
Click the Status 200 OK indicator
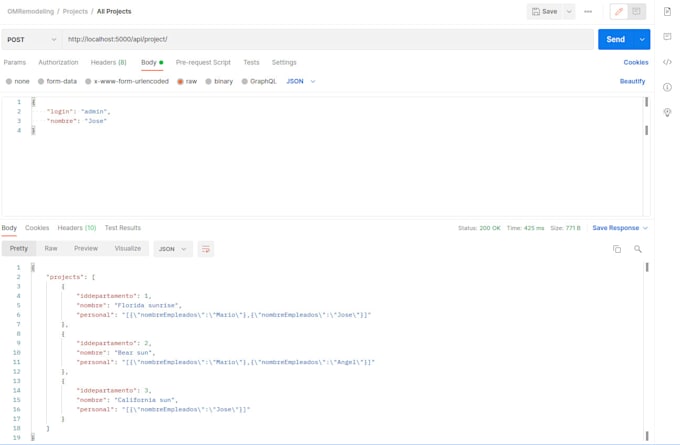479,228
